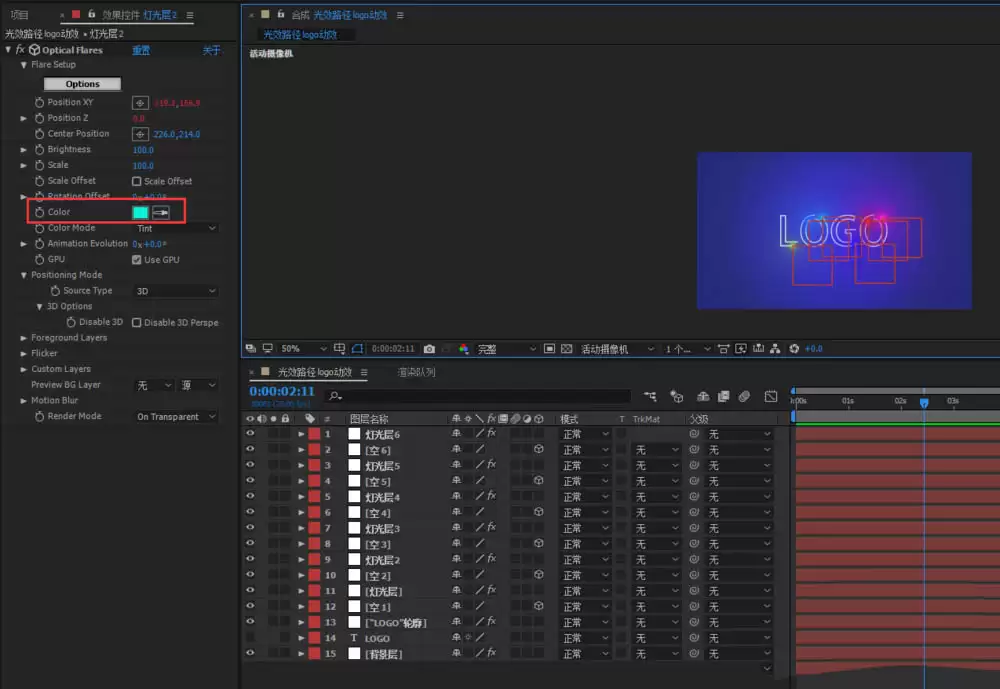Screen dimensions: 1000x689
Task: Click the Region of Interest icon
Action: pyautogui.click(x=549, y=349)
